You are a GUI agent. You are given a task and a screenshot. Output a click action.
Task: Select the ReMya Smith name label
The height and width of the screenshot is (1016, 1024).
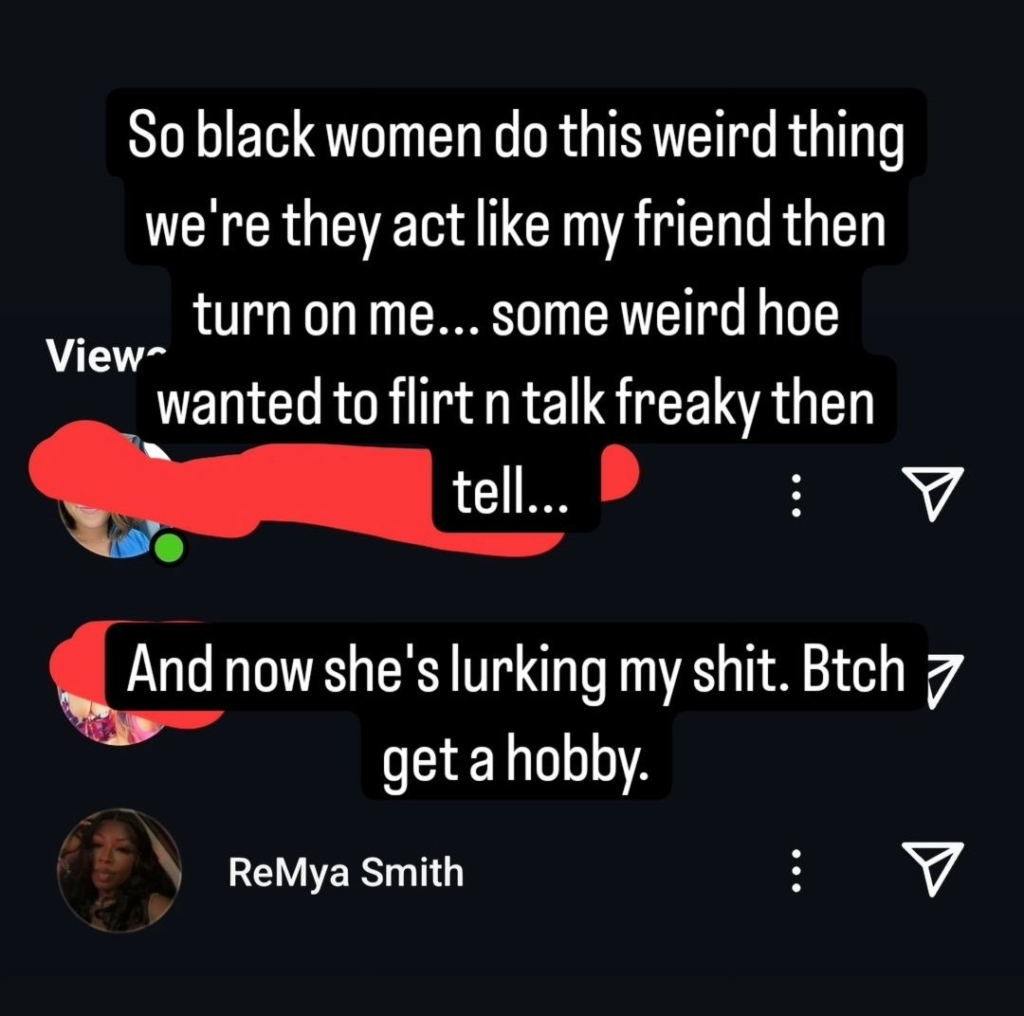pos(346,872)
